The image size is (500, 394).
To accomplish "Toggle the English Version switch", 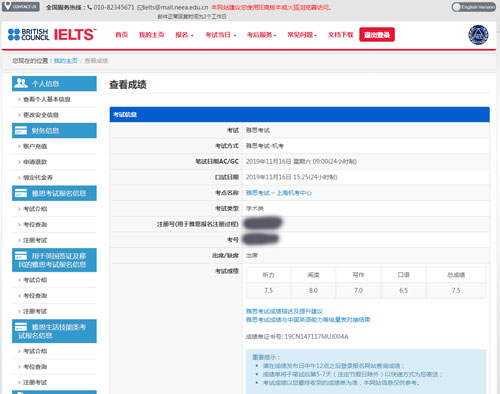I will click(x=473, y=7).
